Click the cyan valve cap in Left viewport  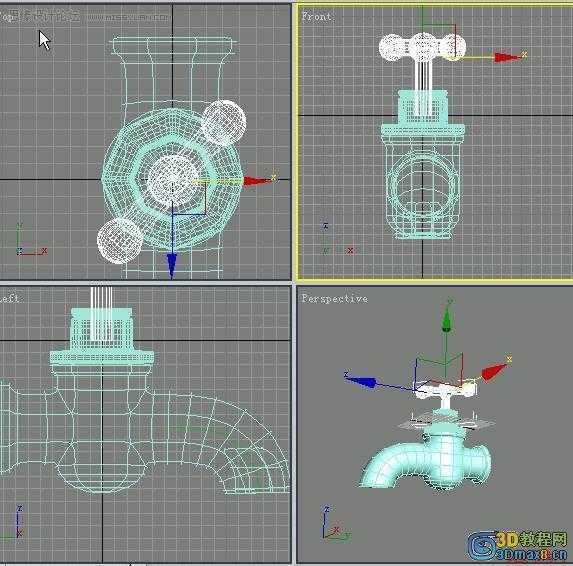tap(102, 335)
